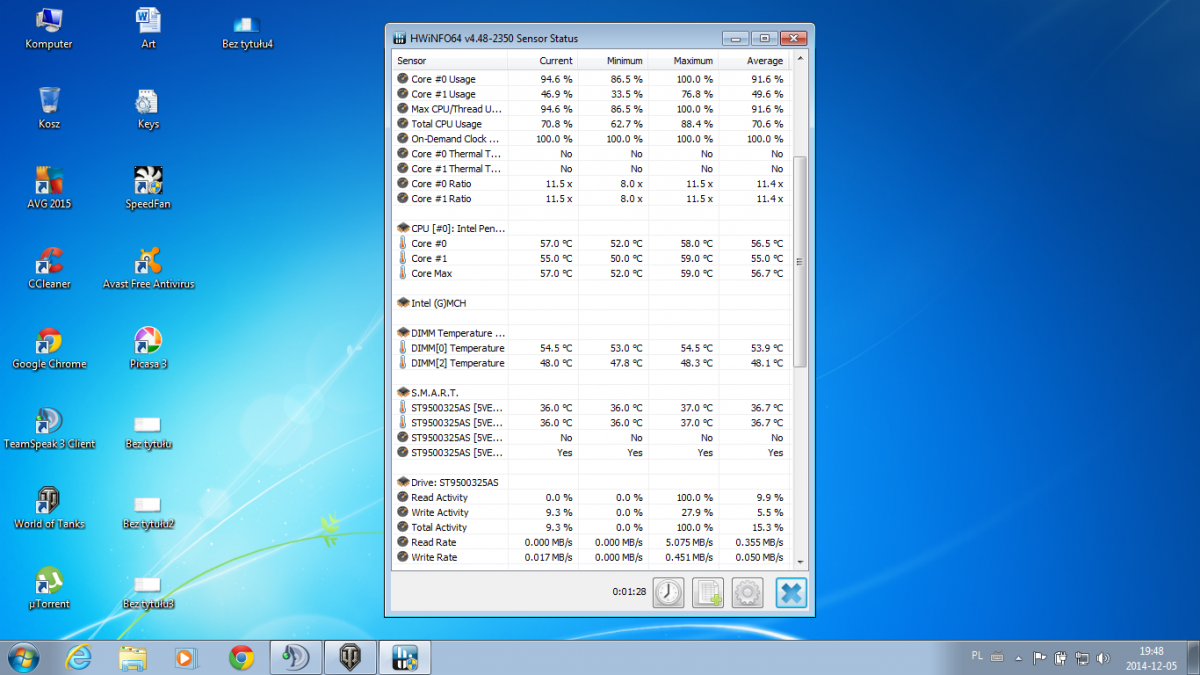Open the Action Center flag icon
1200x675 pixels.
point(1039,658)
